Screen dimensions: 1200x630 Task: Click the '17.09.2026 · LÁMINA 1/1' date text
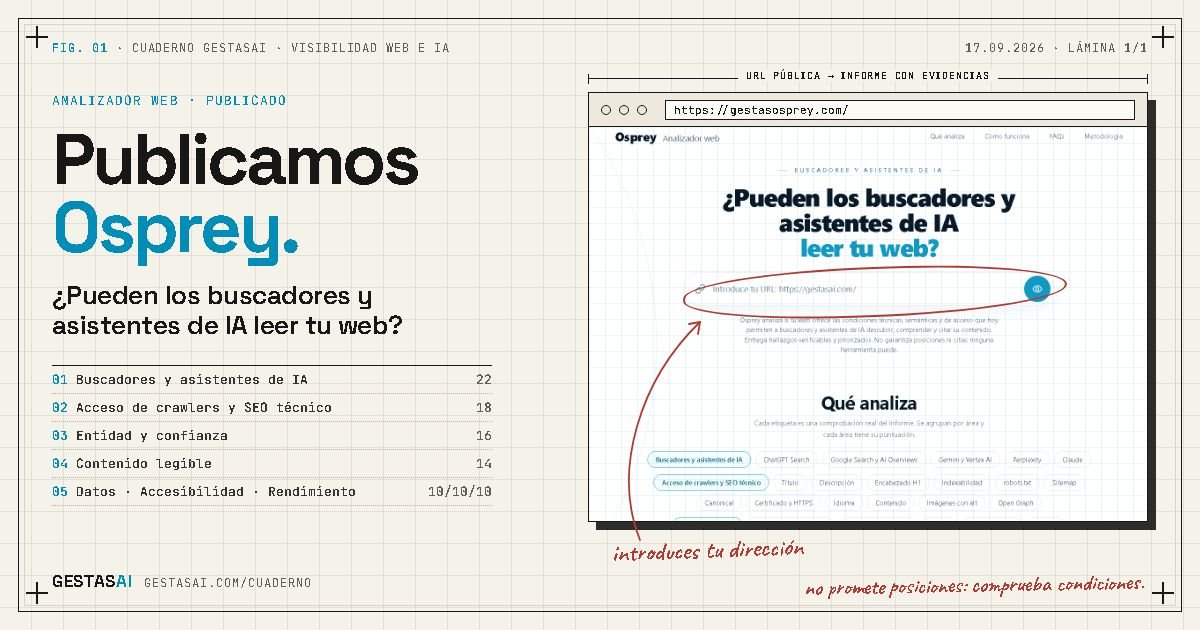(1056, 48)
